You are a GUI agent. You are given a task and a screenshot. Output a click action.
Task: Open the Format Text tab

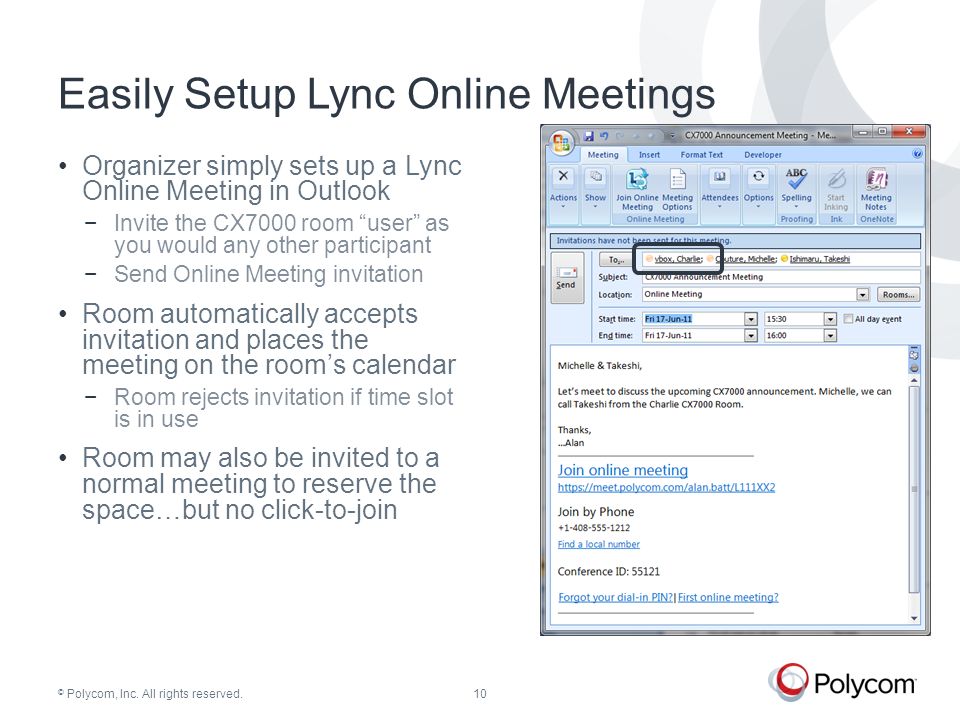(702, 155)
